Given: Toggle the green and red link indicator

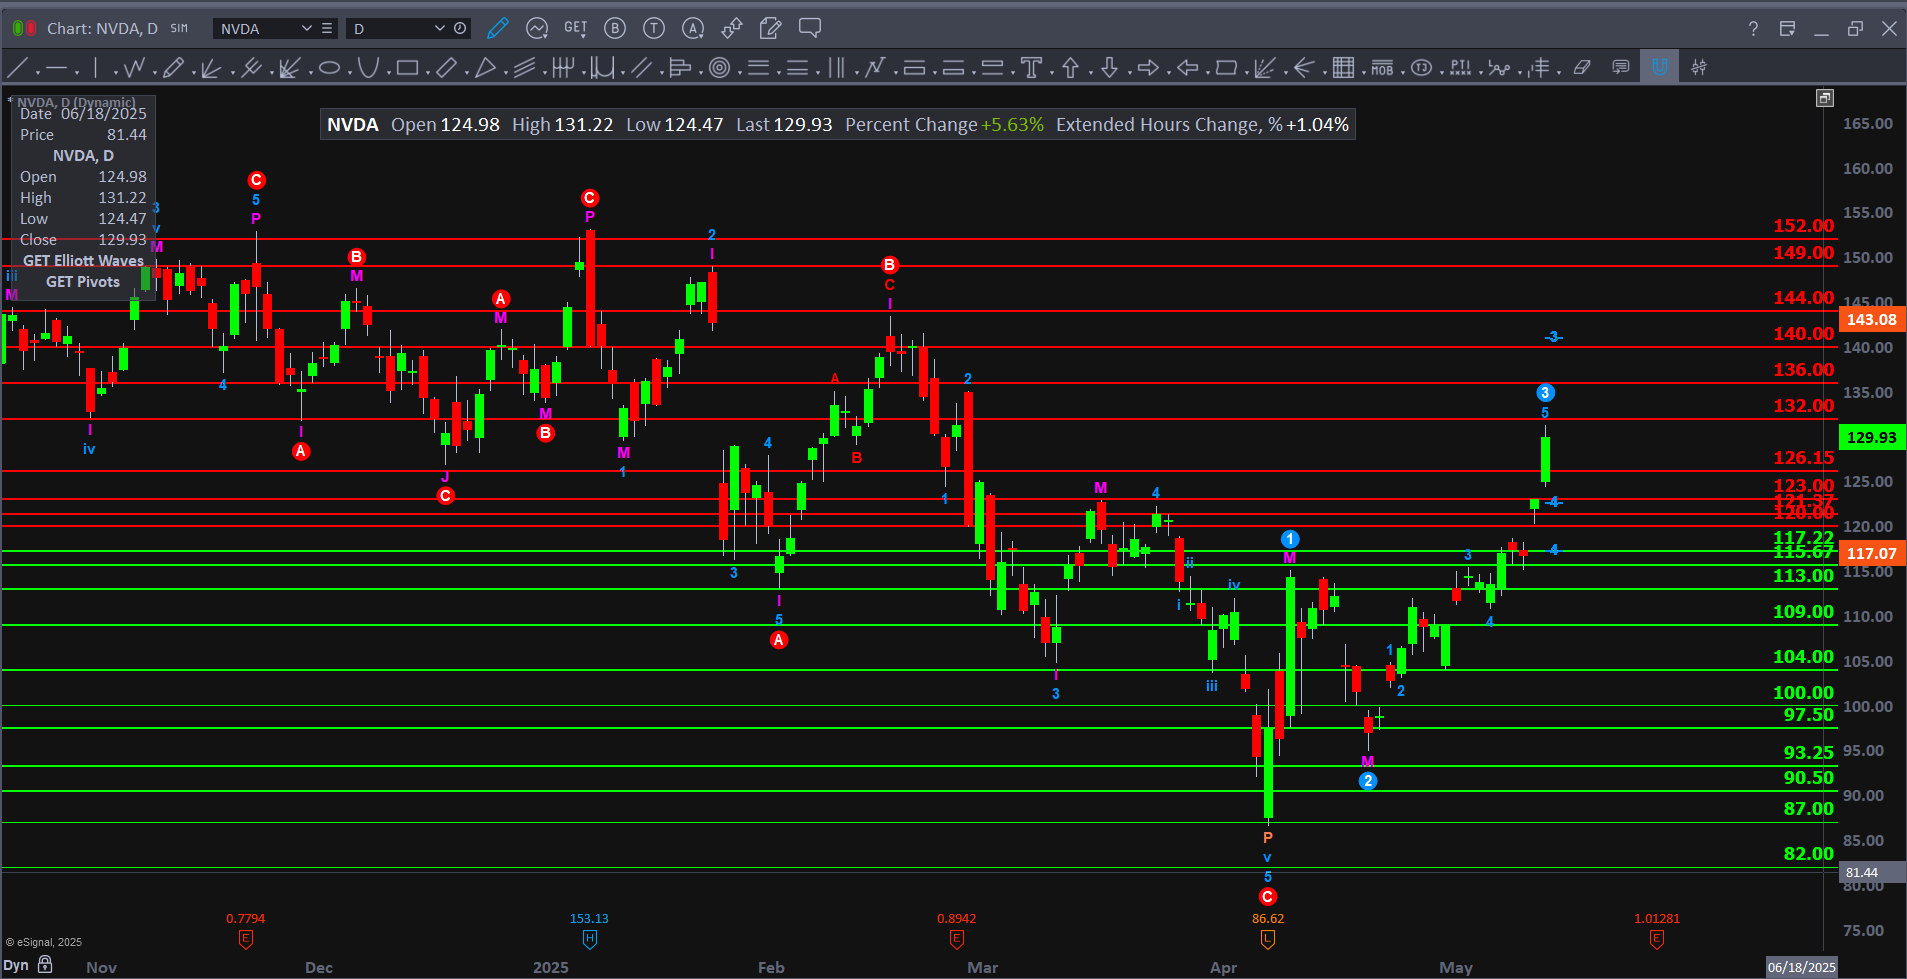Looking at the screenshot, I should point(24,28).
